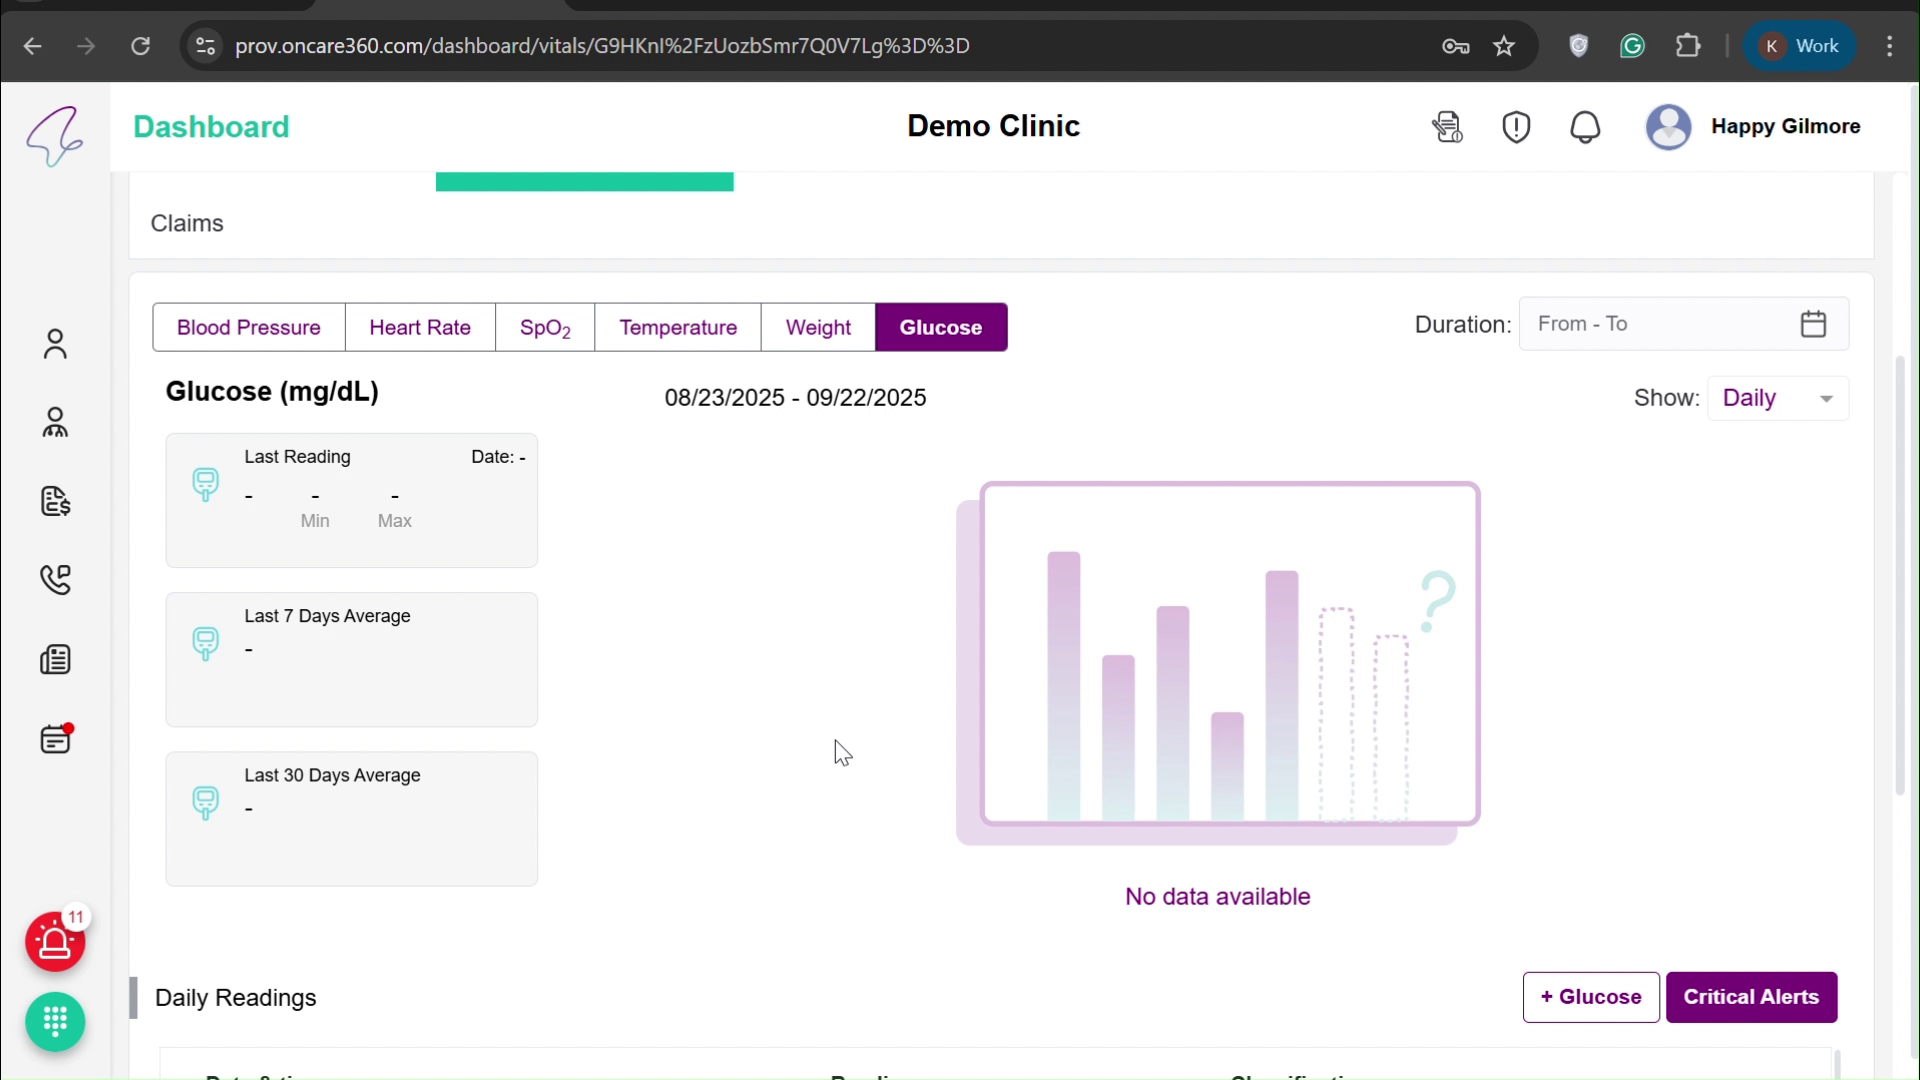The width and height of the screenshot is (1920, 1080).
Task: Open Critical Alerts
Action: tap(1753, 997)
